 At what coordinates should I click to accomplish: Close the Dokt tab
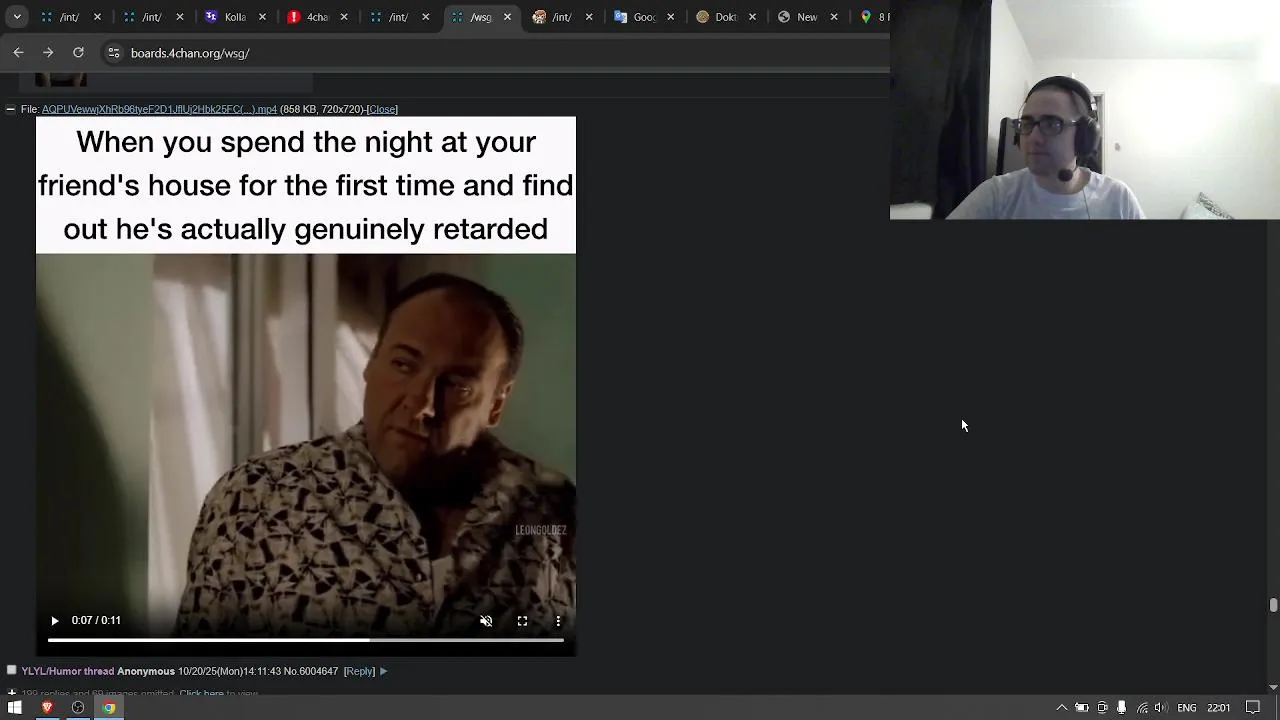coord(753,17)
